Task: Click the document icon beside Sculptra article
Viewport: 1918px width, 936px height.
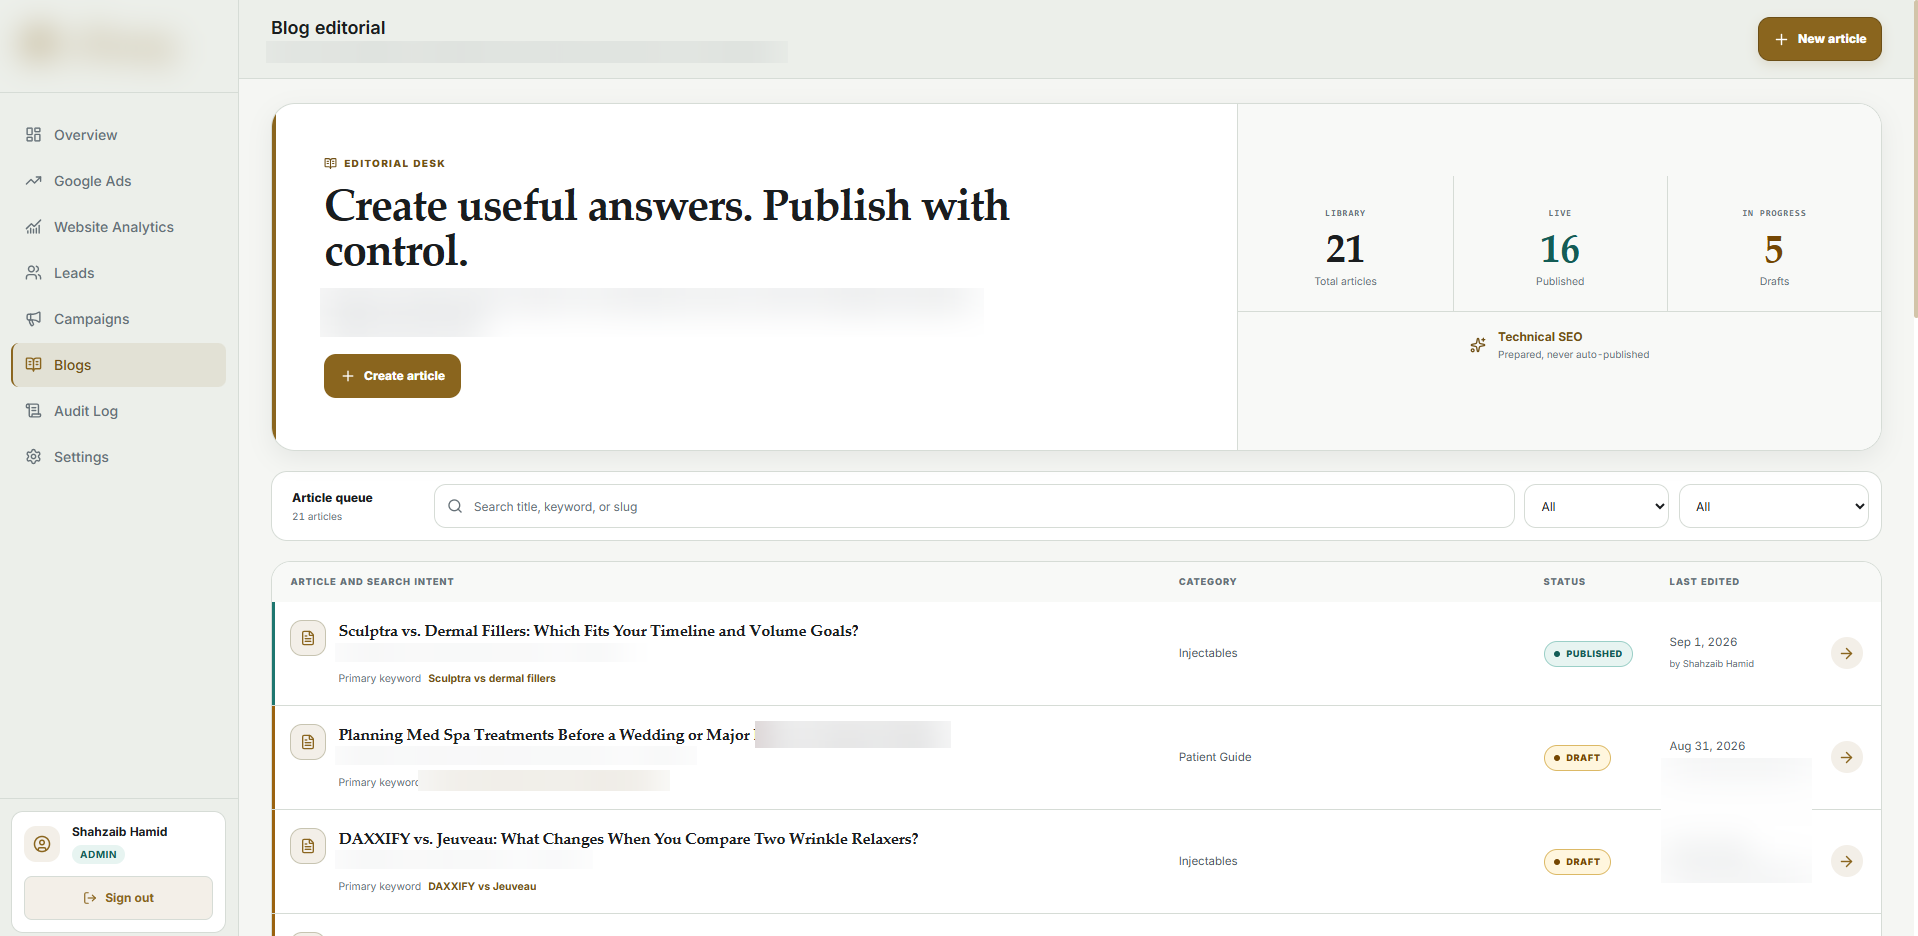Action: click(x=308, y=638)
